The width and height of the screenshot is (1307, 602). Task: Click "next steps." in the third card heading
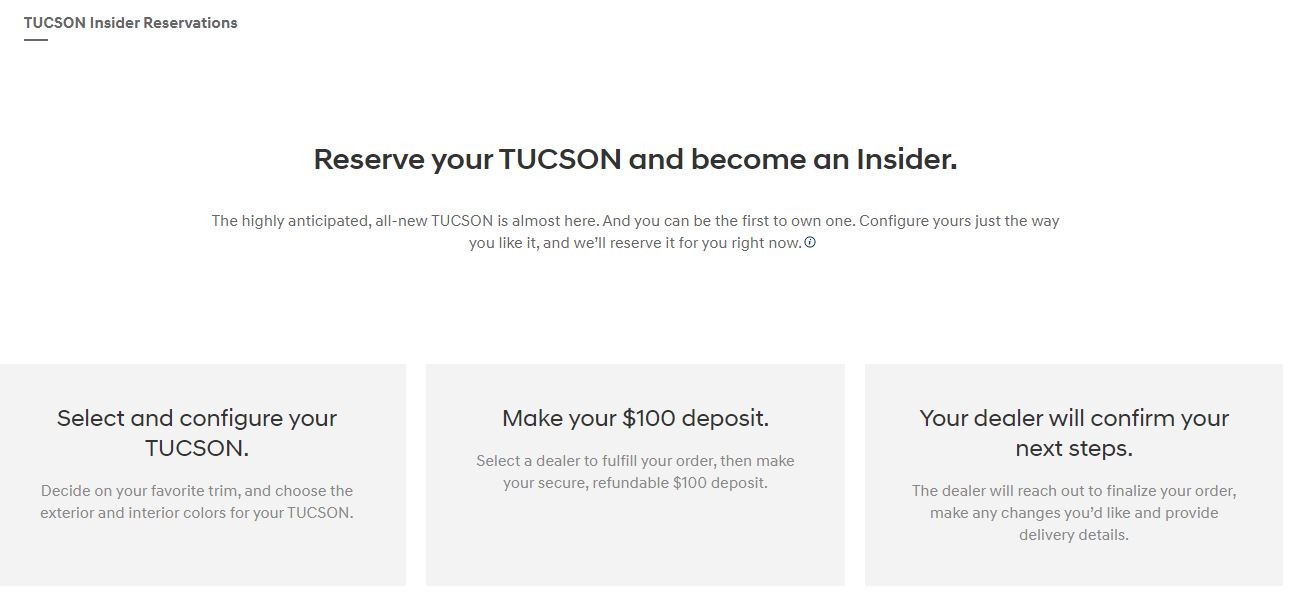pyautogui.click(x=1074, y=448)
